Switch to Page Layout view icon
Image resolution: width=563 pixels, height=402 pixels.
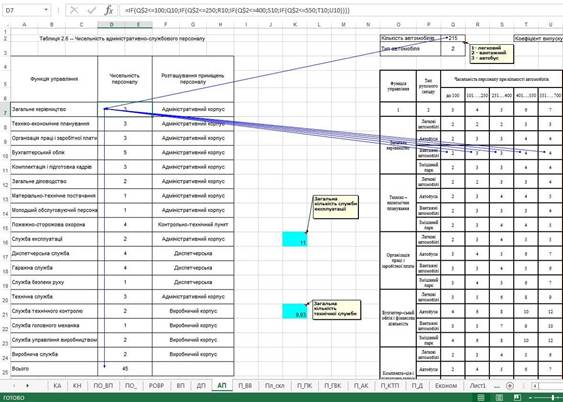(499, 397)
